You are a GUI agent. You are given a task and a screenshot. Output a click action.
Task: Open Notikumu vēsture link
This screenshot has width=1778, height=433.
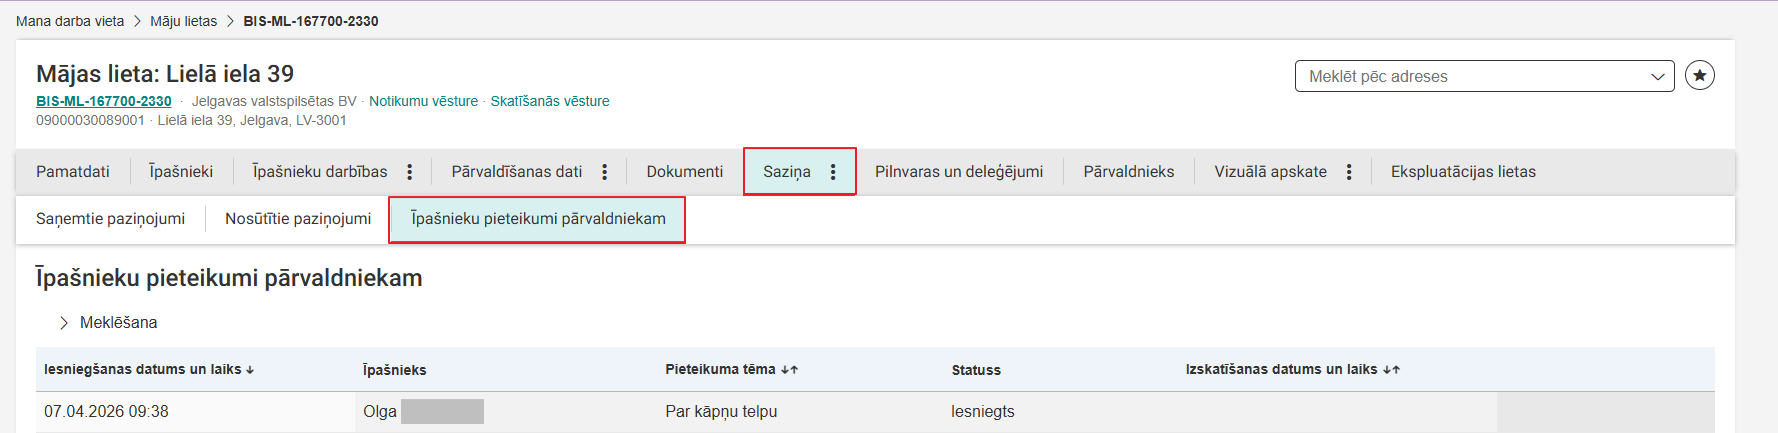pyautogui.click(x=423, y=101)
